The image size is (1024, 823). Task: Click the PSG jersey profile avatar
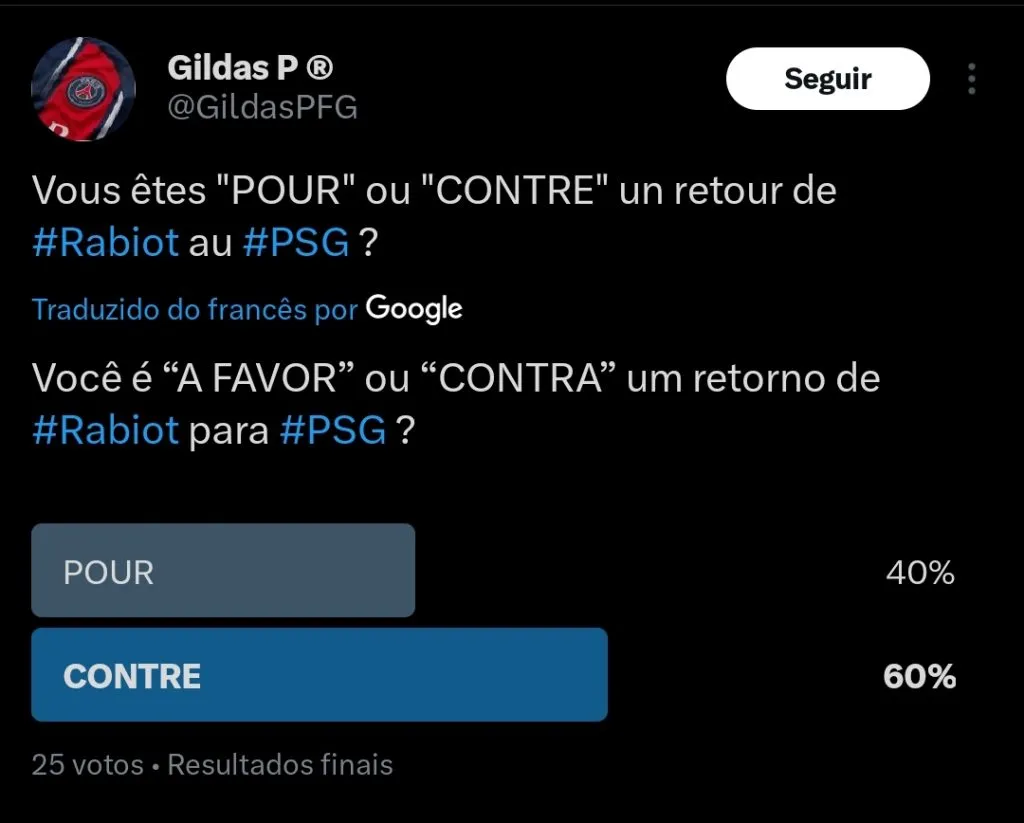pos(85,91)
